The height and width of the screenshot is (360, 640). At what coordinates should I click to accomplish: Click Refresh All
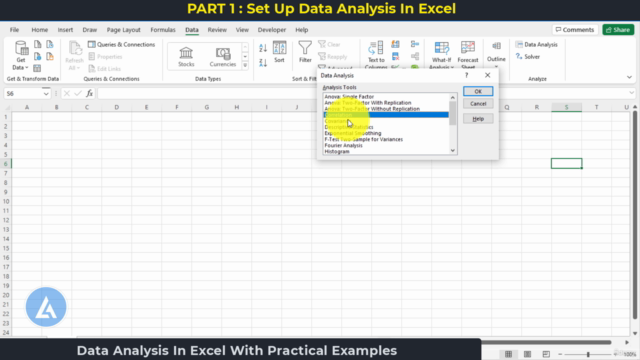(x=74, y=56)
